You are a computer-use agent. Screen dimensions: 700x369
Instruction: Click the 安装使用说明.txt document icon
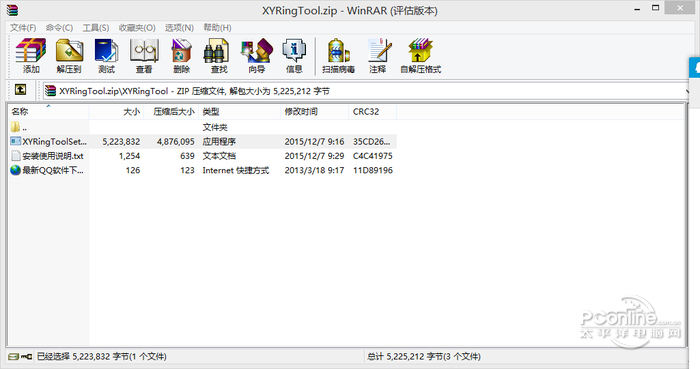pos(15,155)
